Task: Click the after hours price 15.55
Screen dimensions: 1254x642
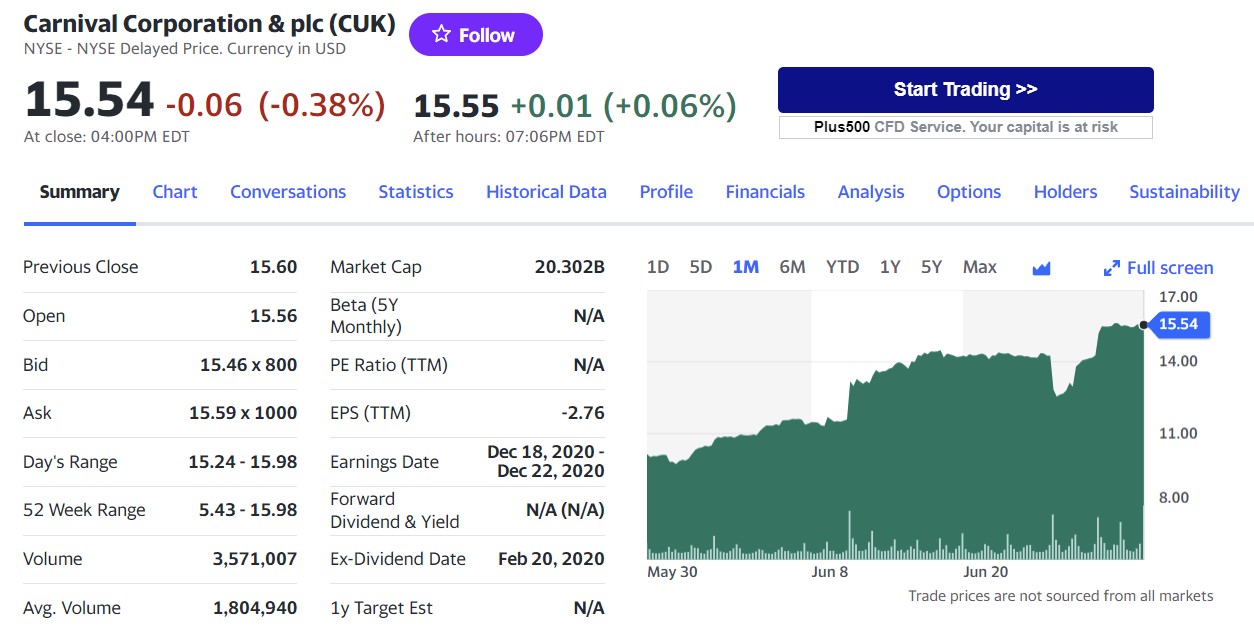Action: pyautogui.click(x=456, y=105)
